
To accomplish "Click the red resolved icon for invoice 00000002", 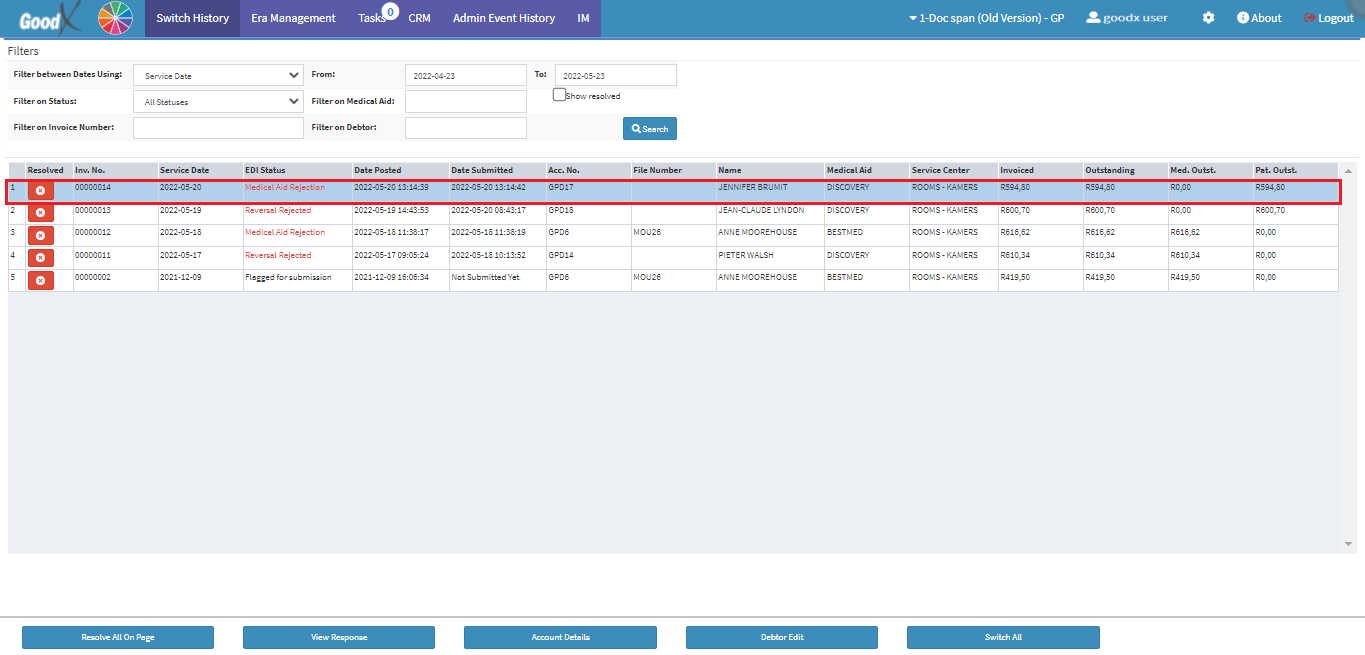I will 40,280.
